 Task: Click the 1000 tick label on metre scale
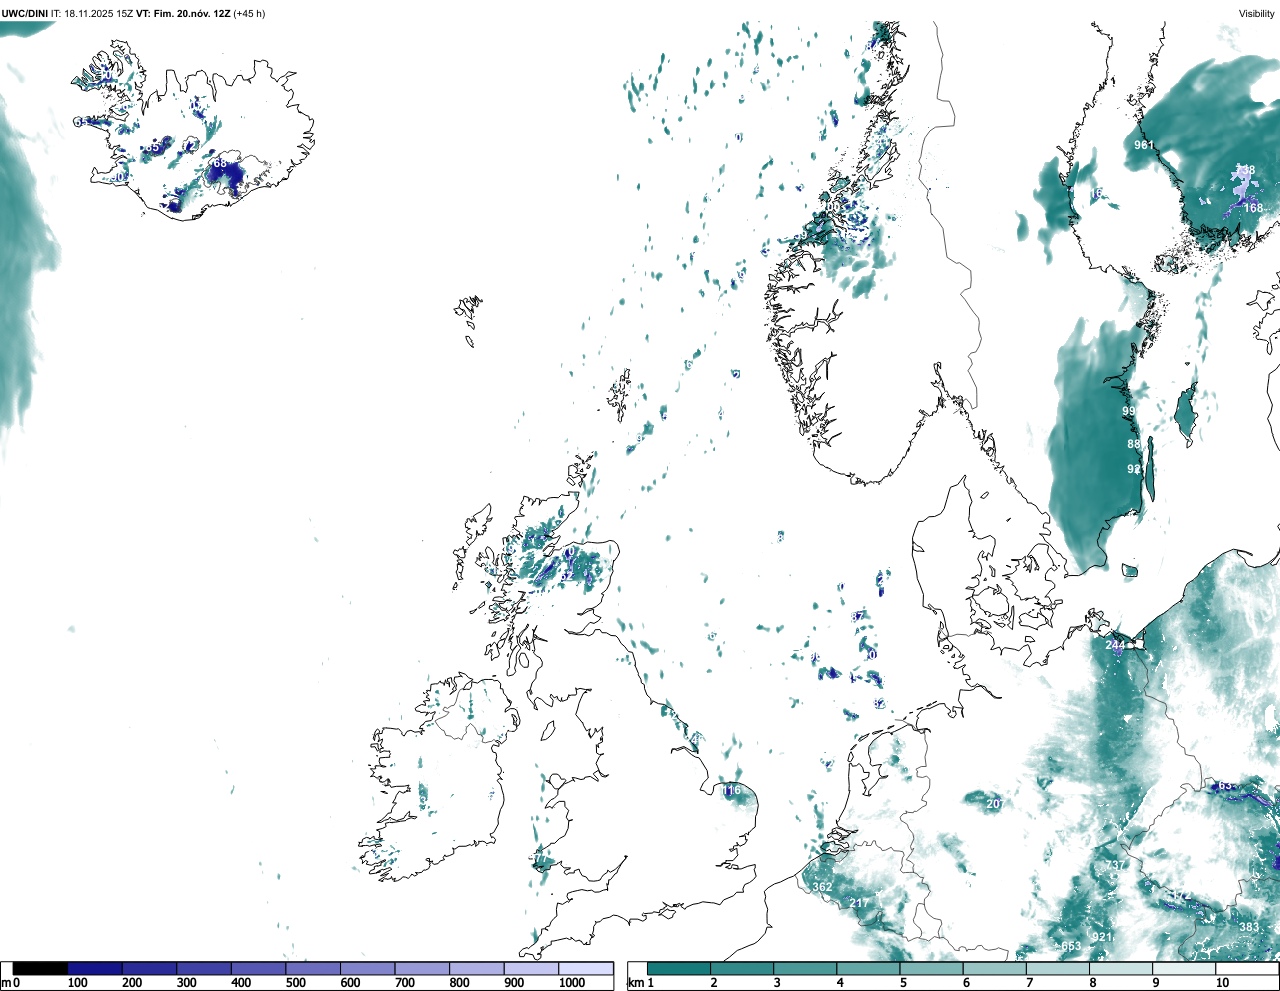[x=572, y=983]
